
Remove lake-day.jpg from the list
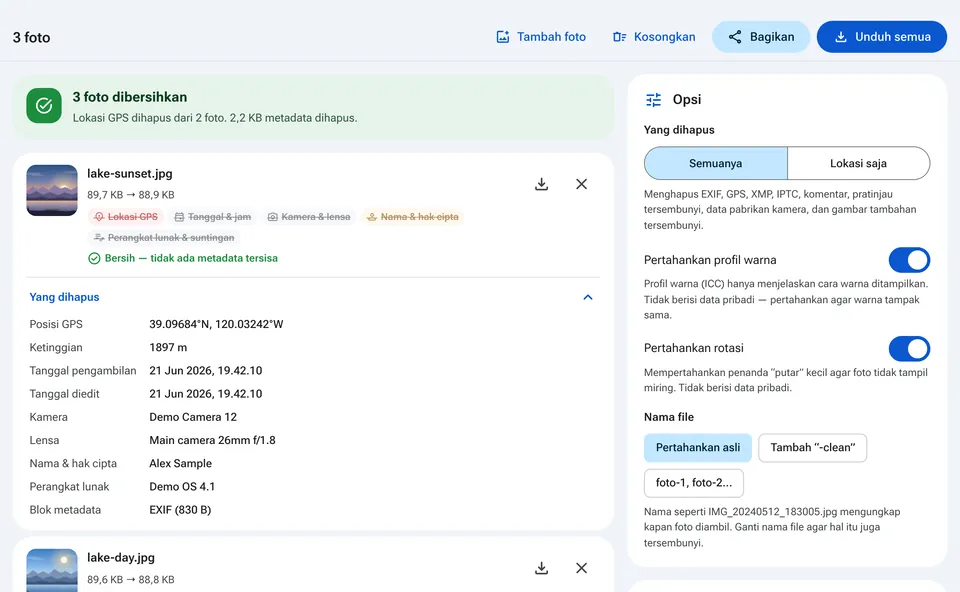(582, 568)
